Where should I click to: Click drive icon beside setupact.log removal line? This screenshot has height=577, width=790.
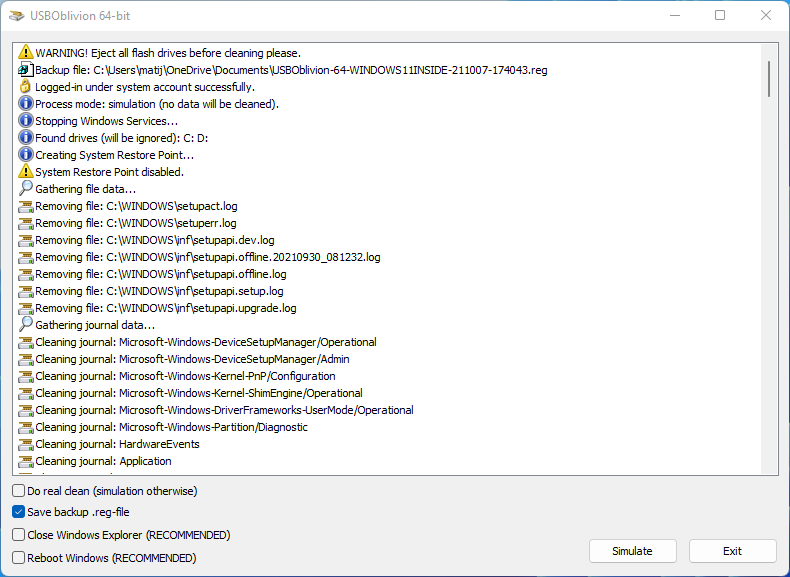click(x=26, y=206)
